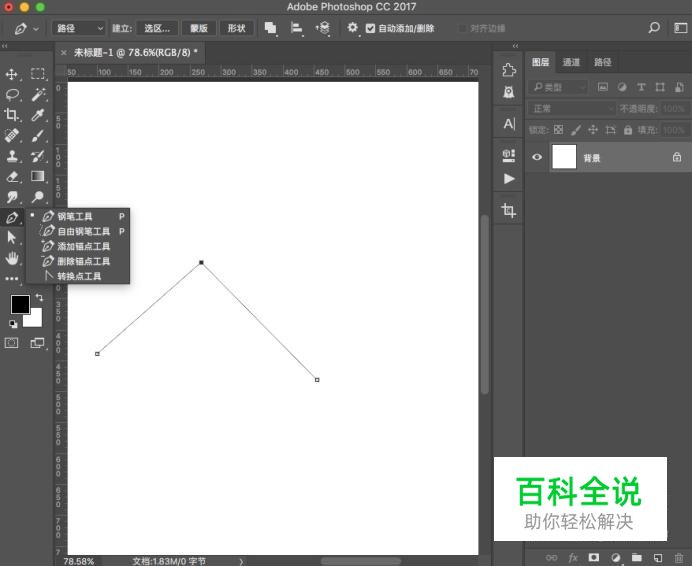Select the Eraser tool

pyautogui.click(x=11, y=177)
